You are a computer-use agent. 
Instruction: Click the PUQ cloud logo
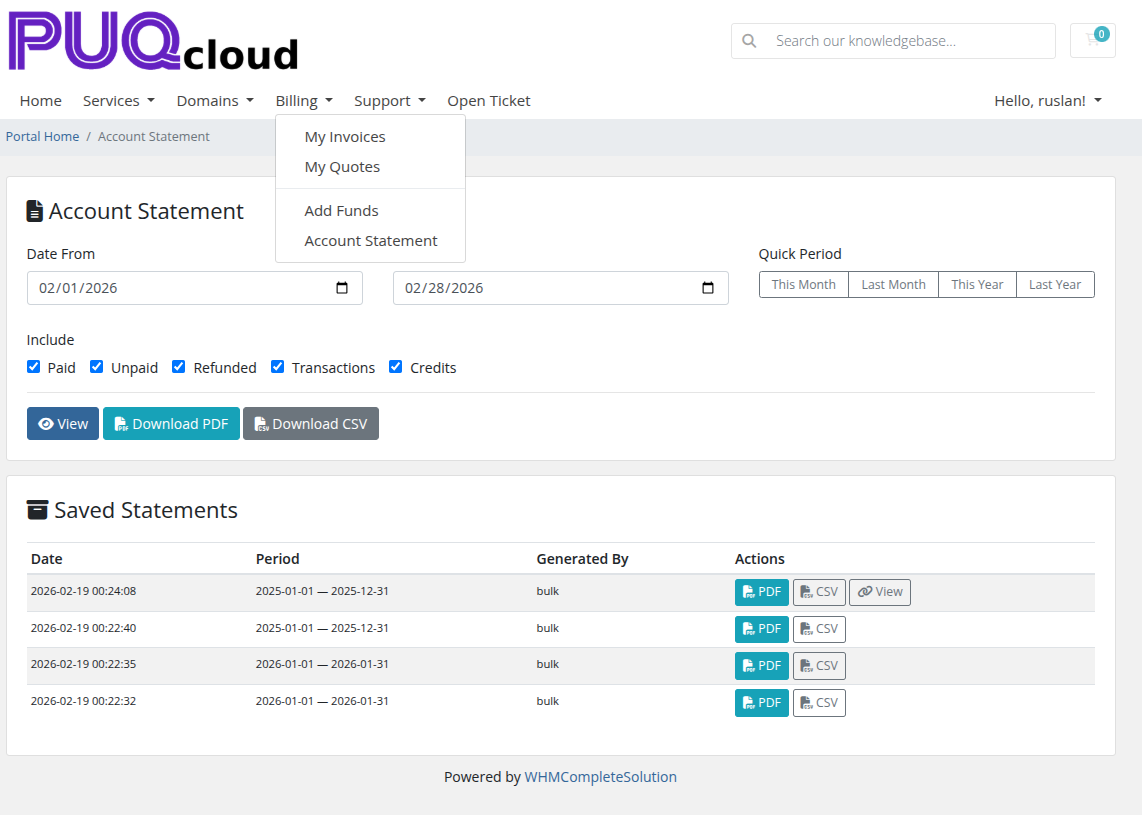[x=154, y=42]
